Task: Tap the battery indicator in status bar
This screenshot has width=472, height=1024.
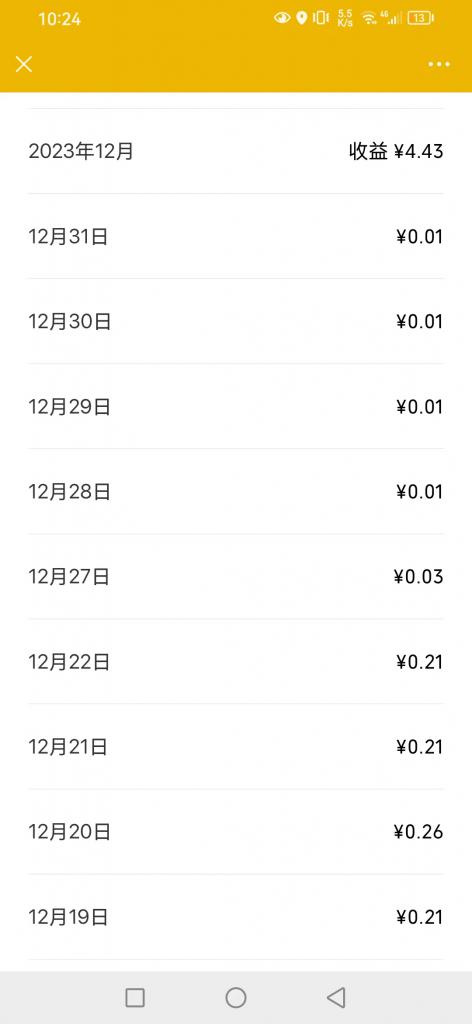Action: [420, 18]
